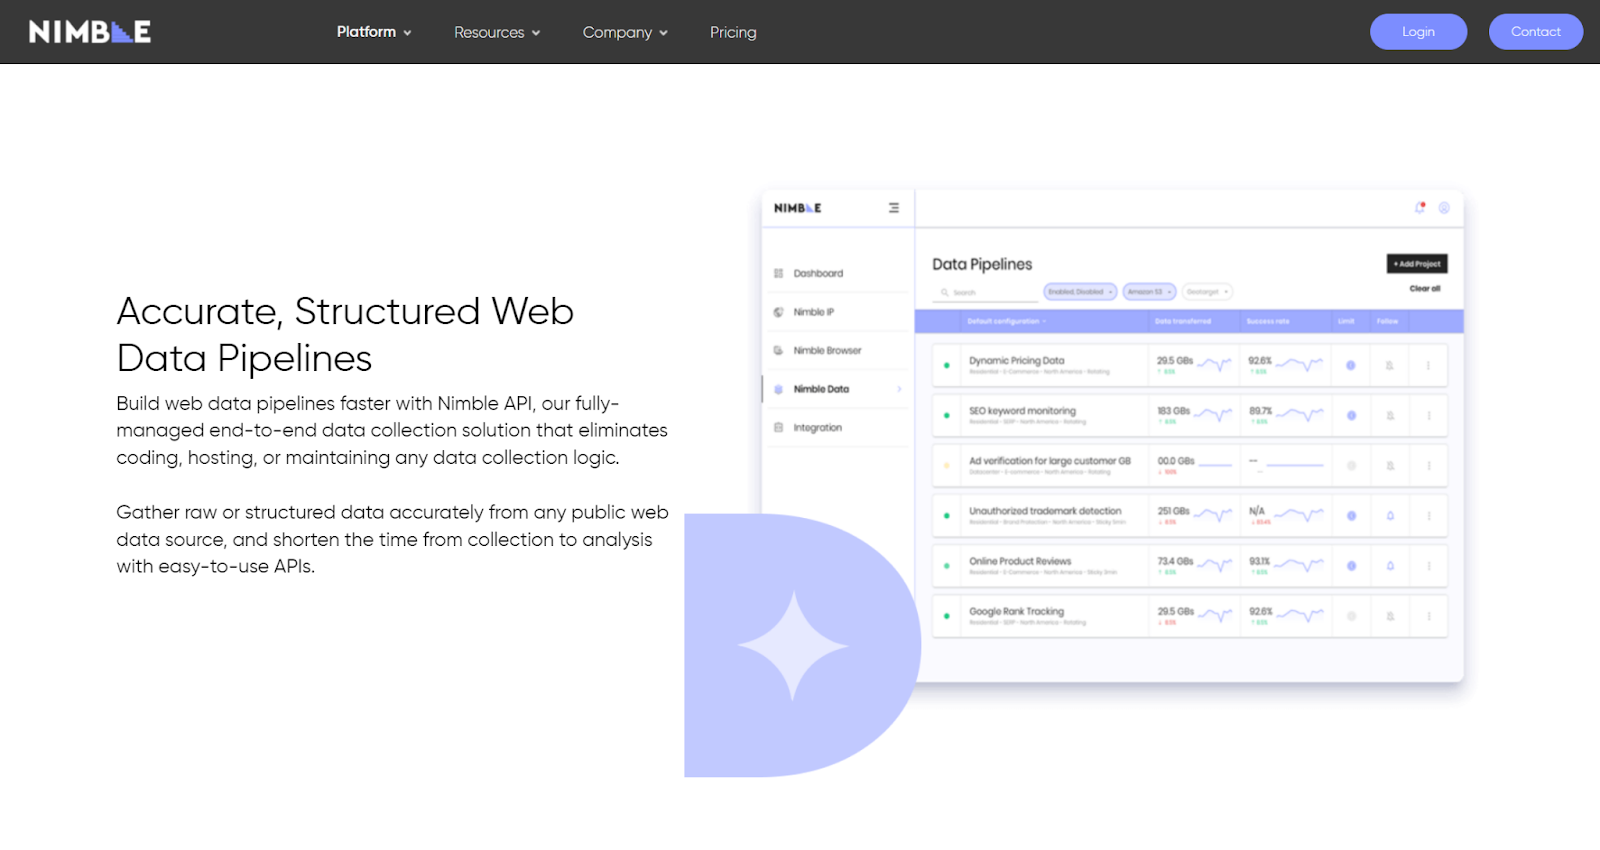
Task: Expand the Company dropdown chevron
Action: pos(663,33)
